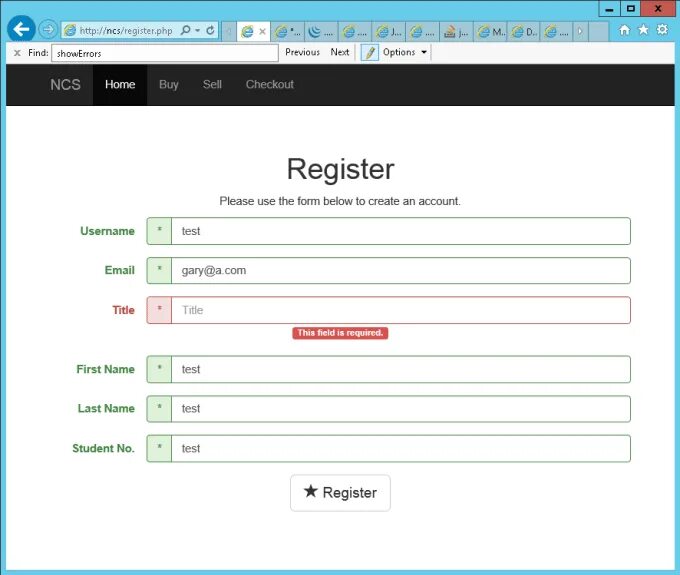This screenshot has width=680, height=575.
Task: Click the browser Back arrow button
Action: 21,29
